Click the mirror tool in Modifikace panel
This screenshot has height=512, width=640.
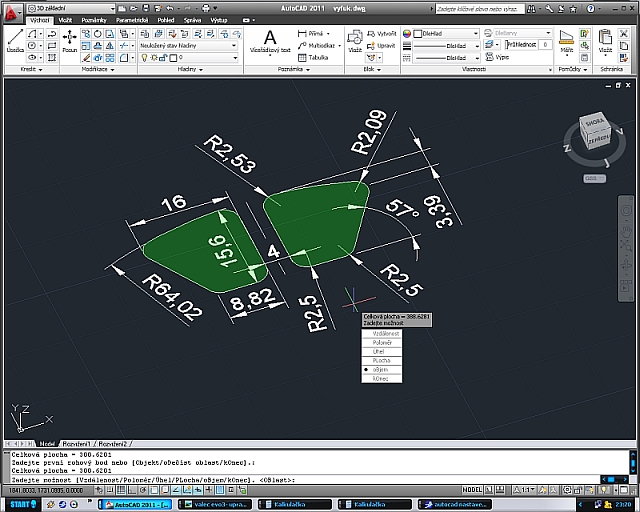click(x=110, y=46)
